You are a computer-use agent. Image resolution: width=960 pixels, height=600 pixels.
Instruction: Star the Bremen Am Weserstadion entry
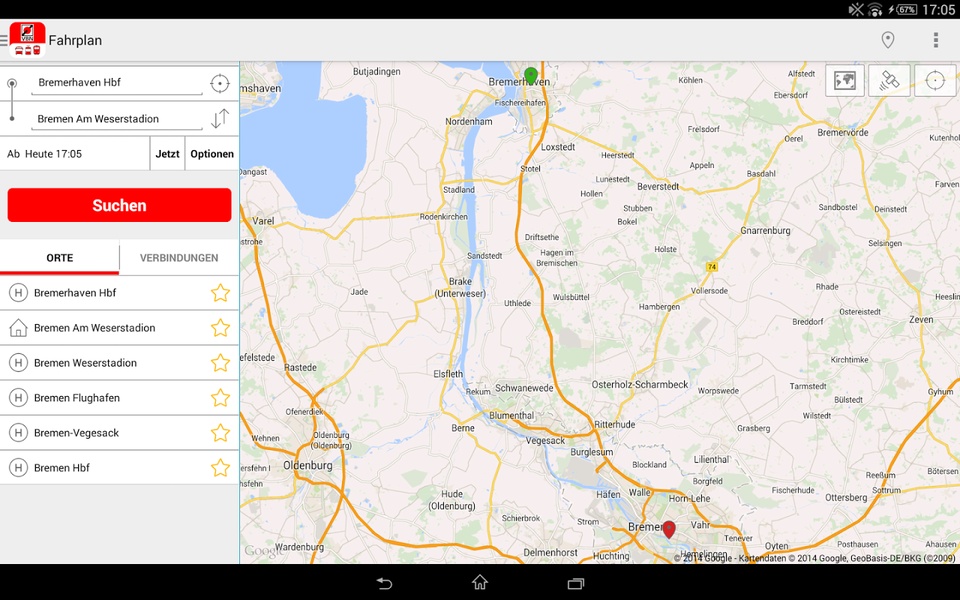(x=220, y=328)
